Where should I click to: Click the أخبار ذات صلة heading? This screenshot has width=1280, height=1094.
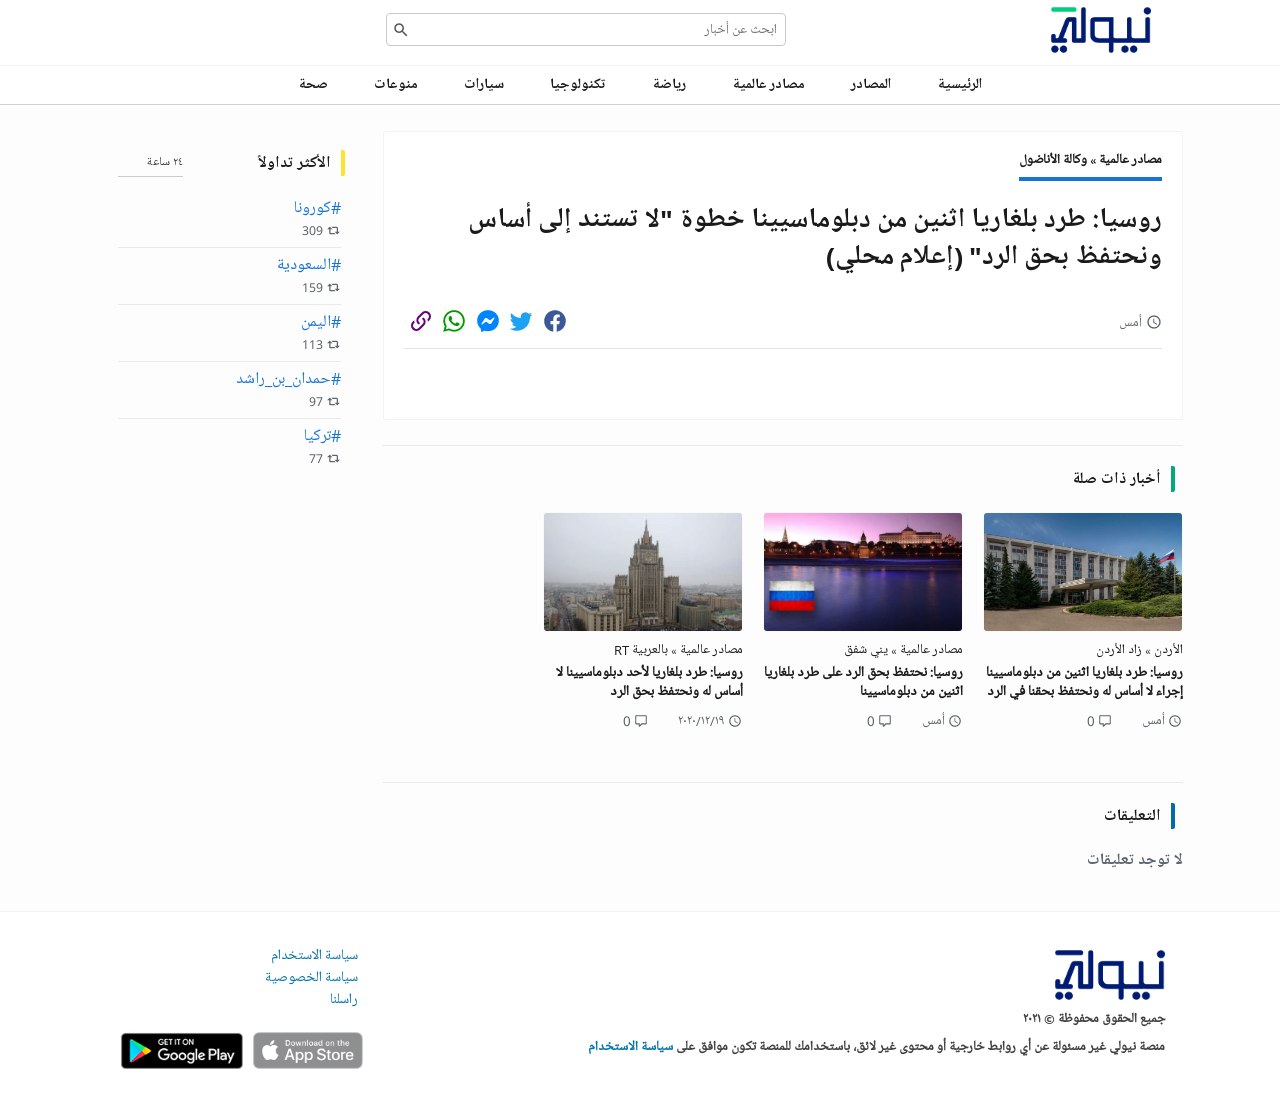click(1117, 478)
